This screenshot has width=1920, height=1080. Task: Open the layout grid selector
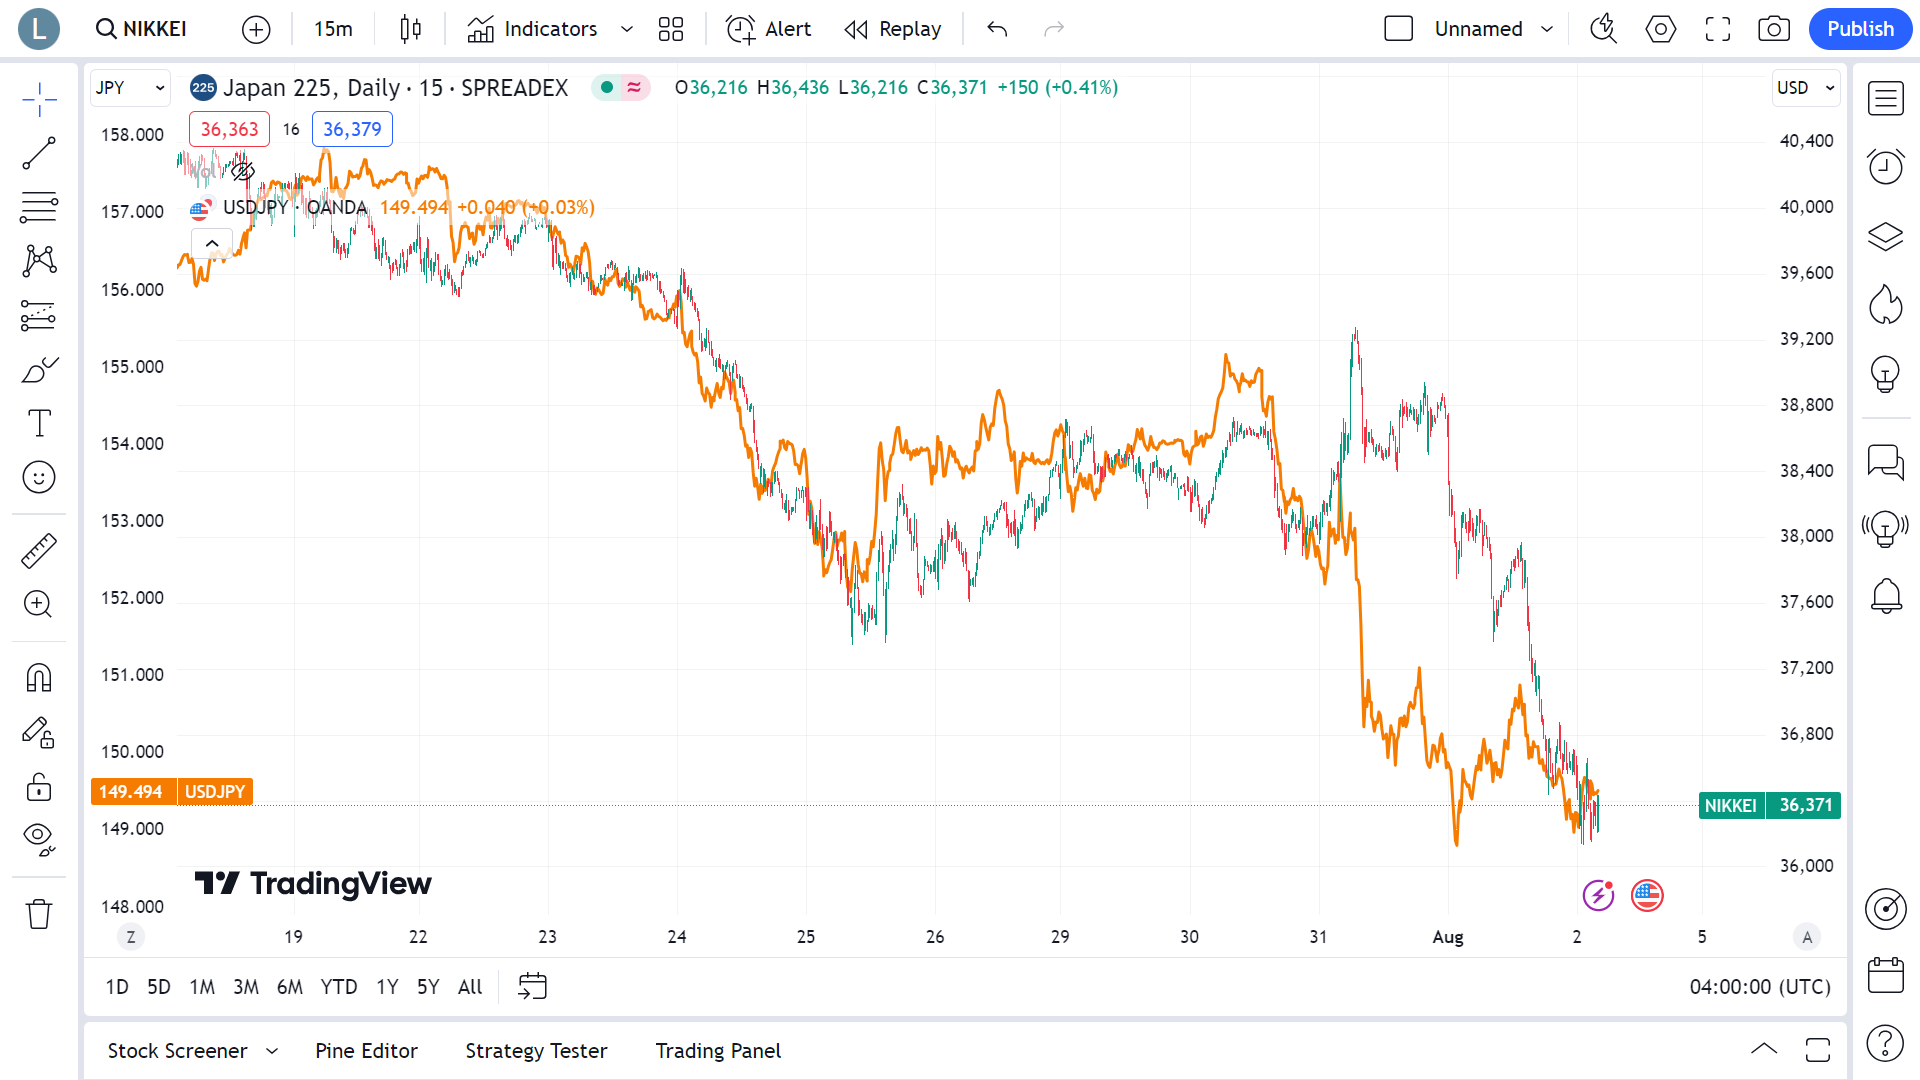click(671, 29)
